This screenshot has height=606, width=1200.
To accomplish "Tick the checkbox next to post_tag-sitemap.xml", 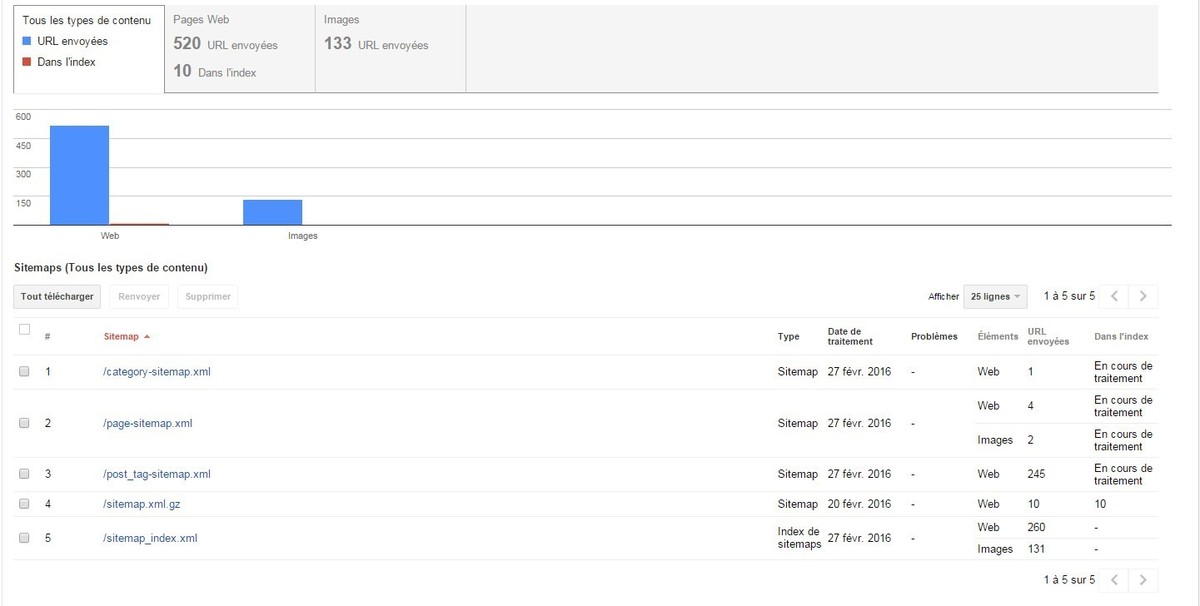I will click(x=25, y=474).
